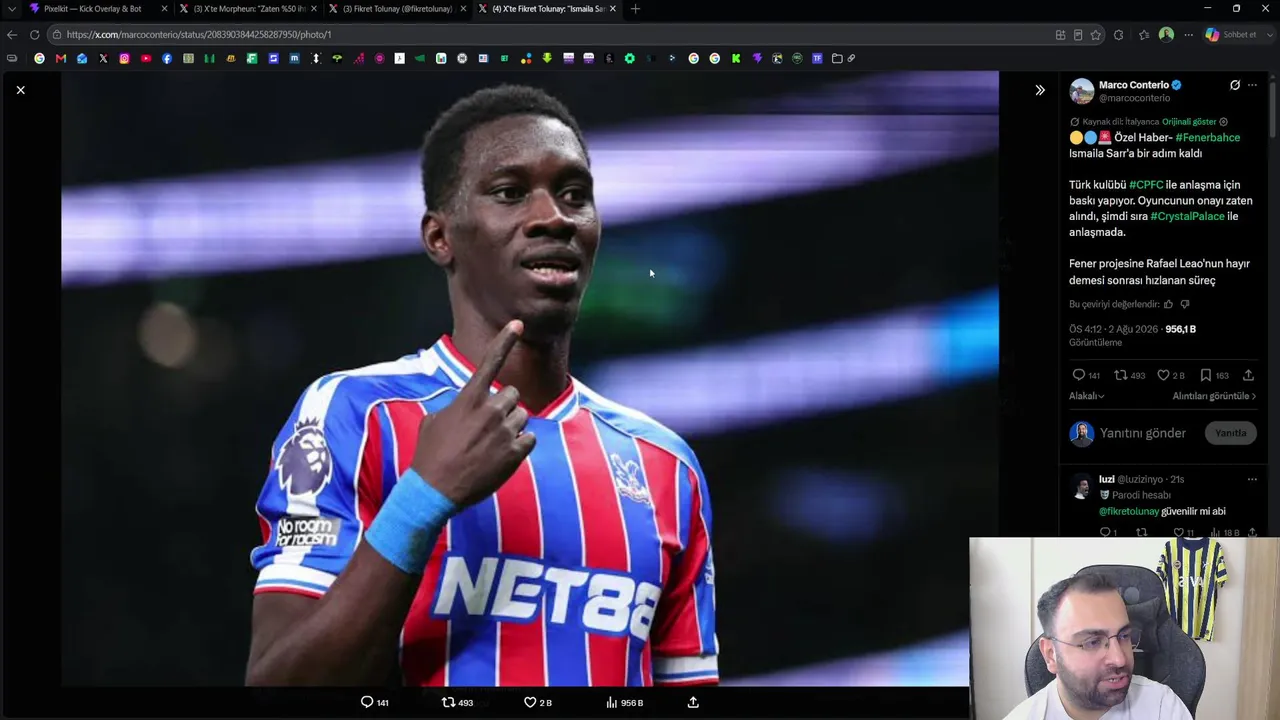Rate the translation with thumbs up
1280x720 pixels.
pyautogui.click(x=1168, y=304)
